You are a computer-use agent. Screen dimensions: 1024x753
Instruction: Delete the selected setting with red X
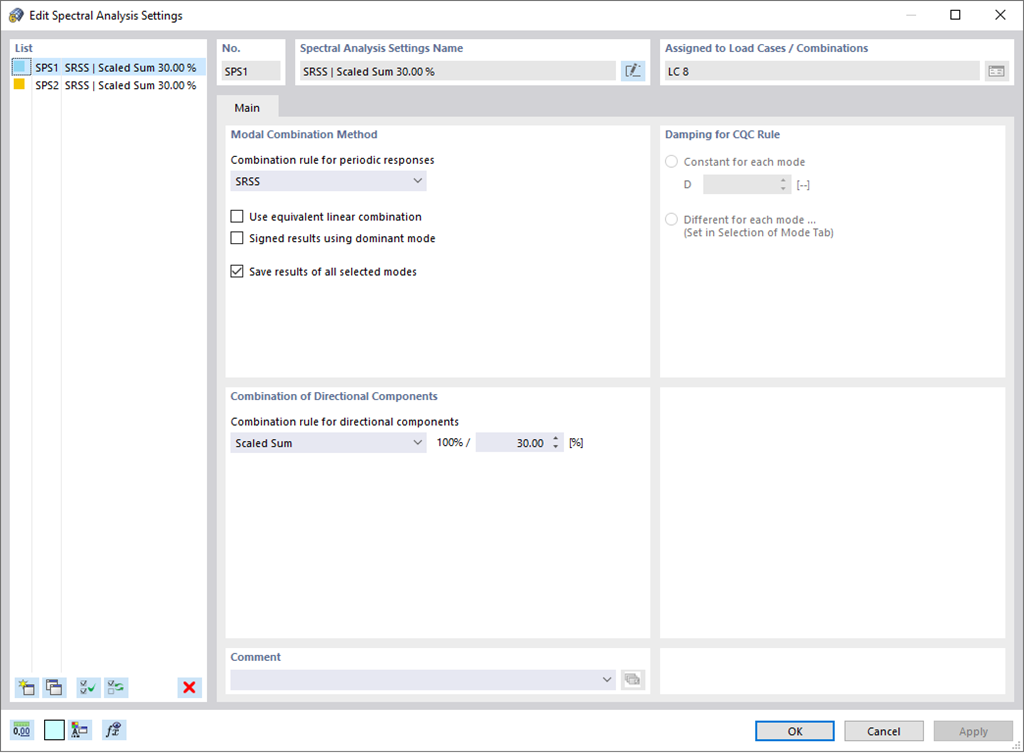click(x=189, y=687)
